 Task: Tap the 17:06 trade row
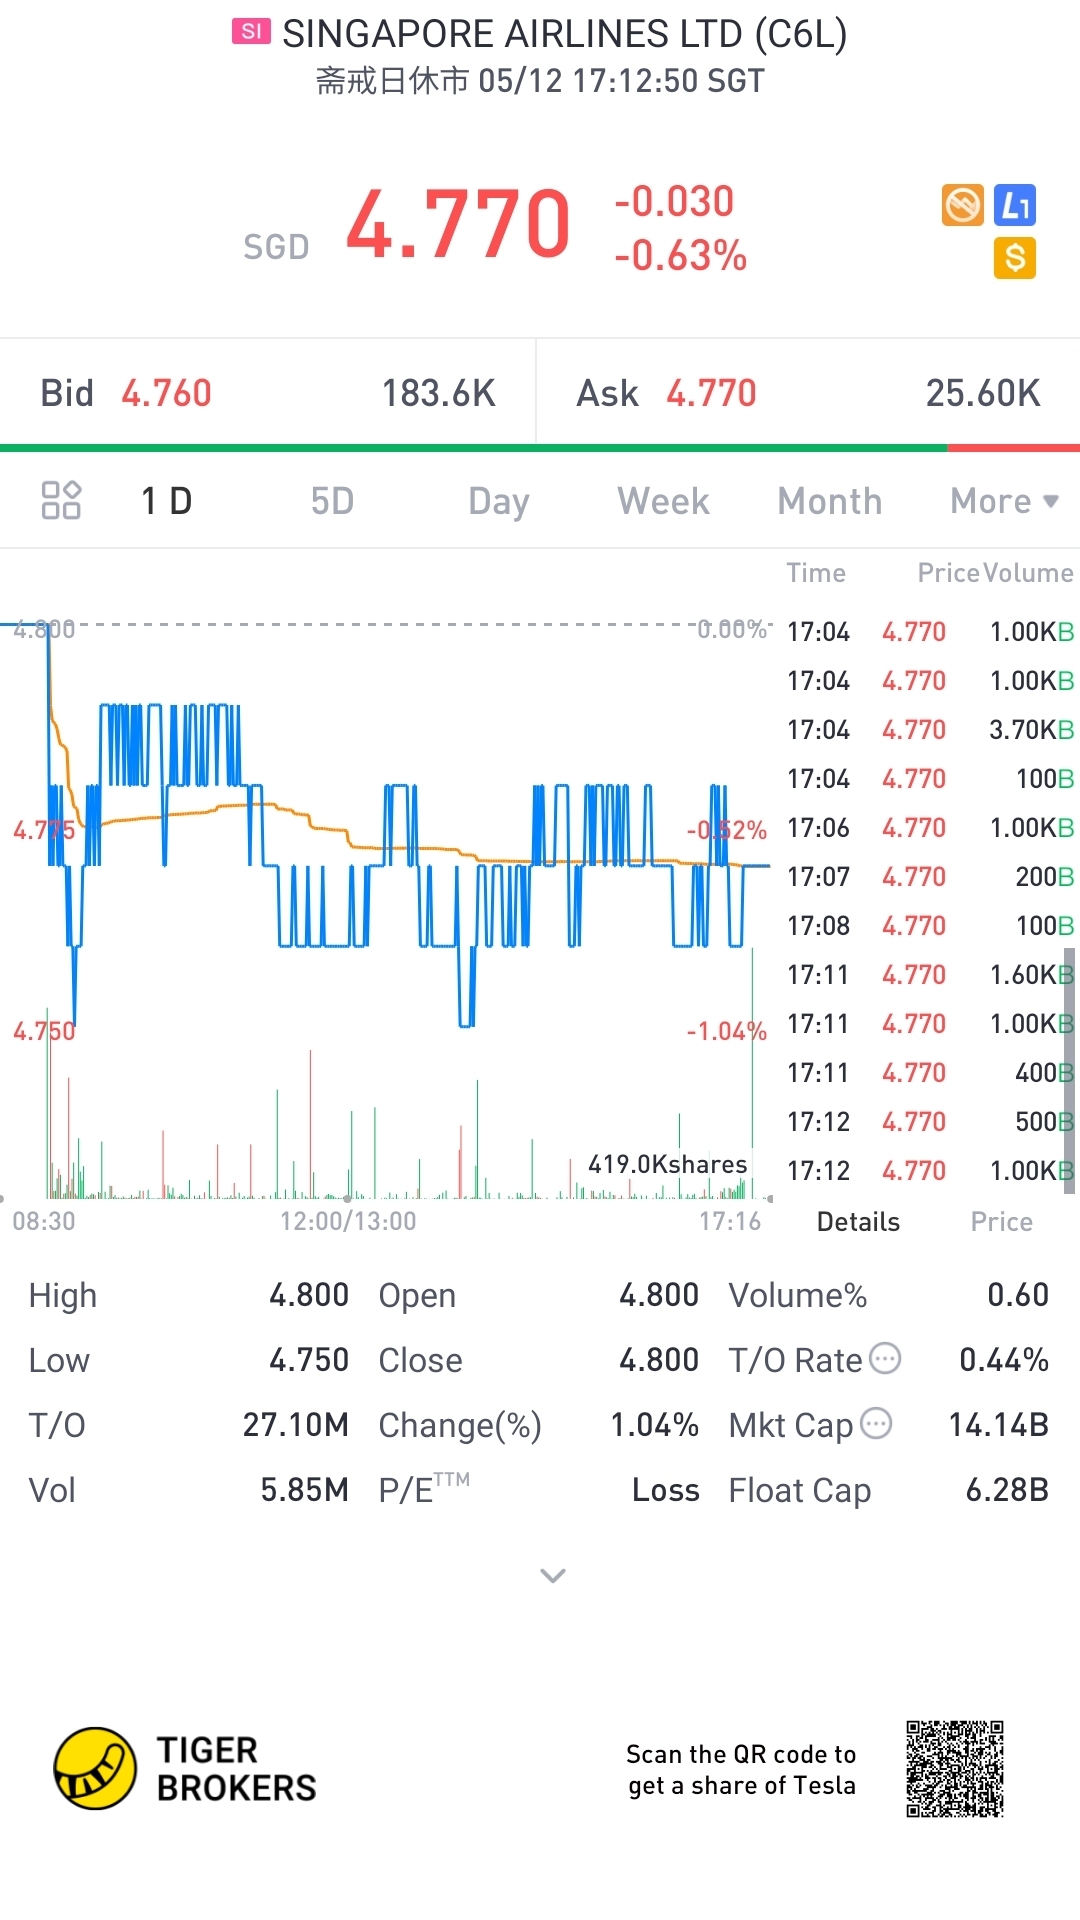coord(930,828)
